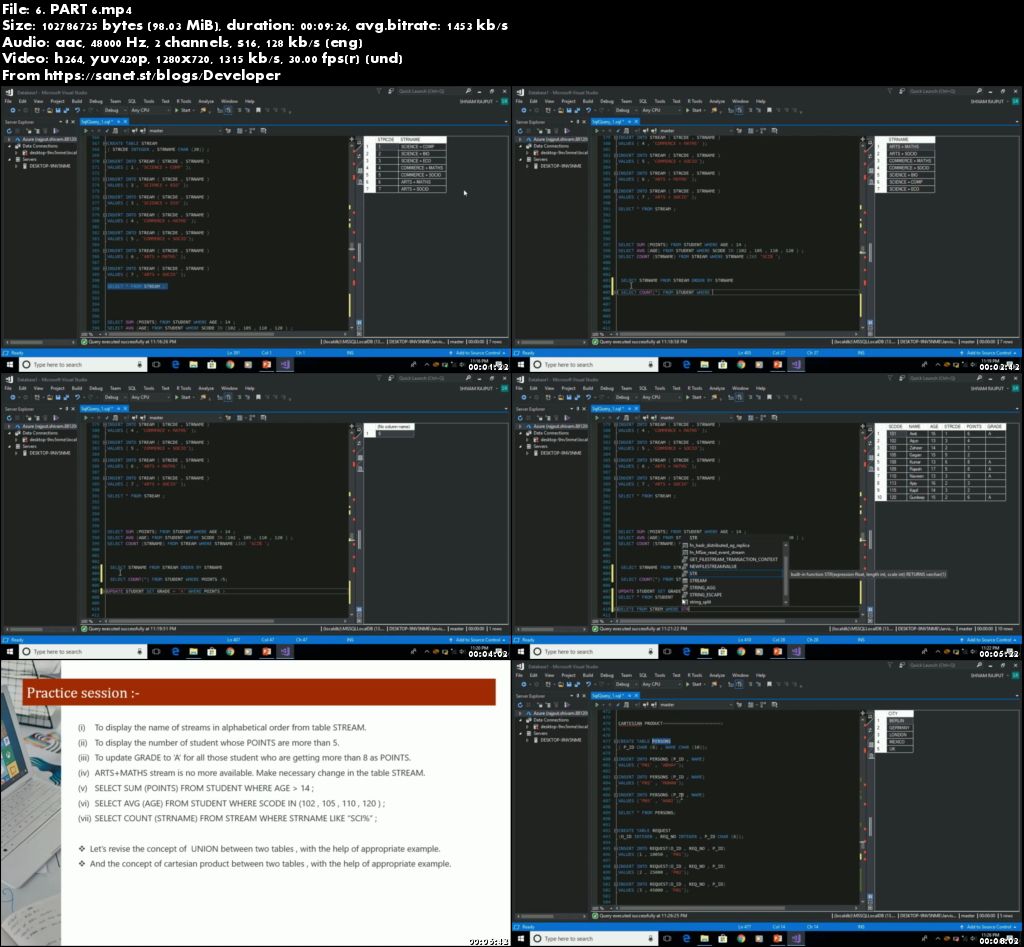
Task: Click Add to Source Control in 00:08:02 frame
Action: (x=989, y=927)
